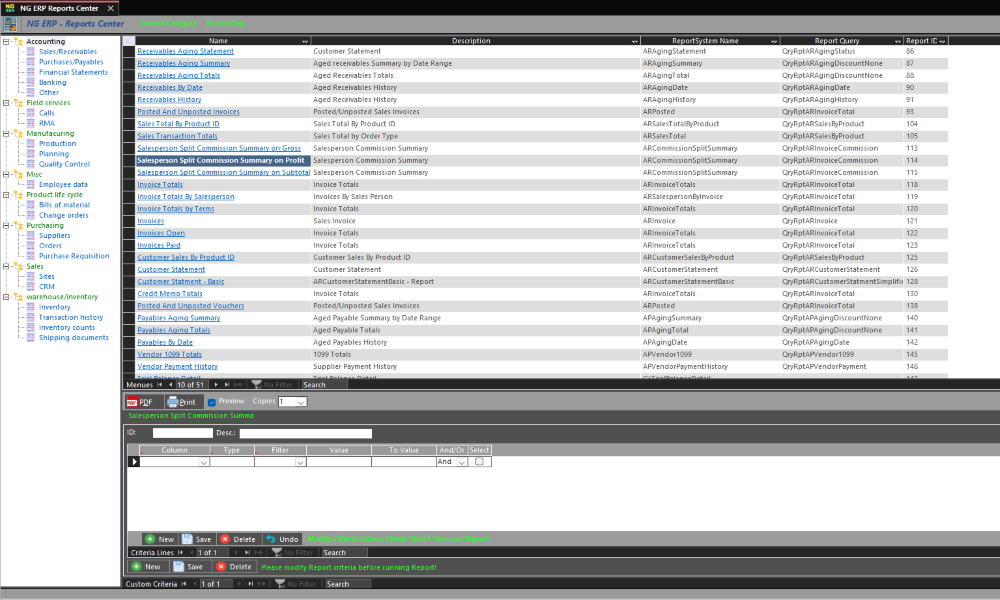Click the Reports Center icon in header
The image size is (1000, 600).
coord(9,23)
